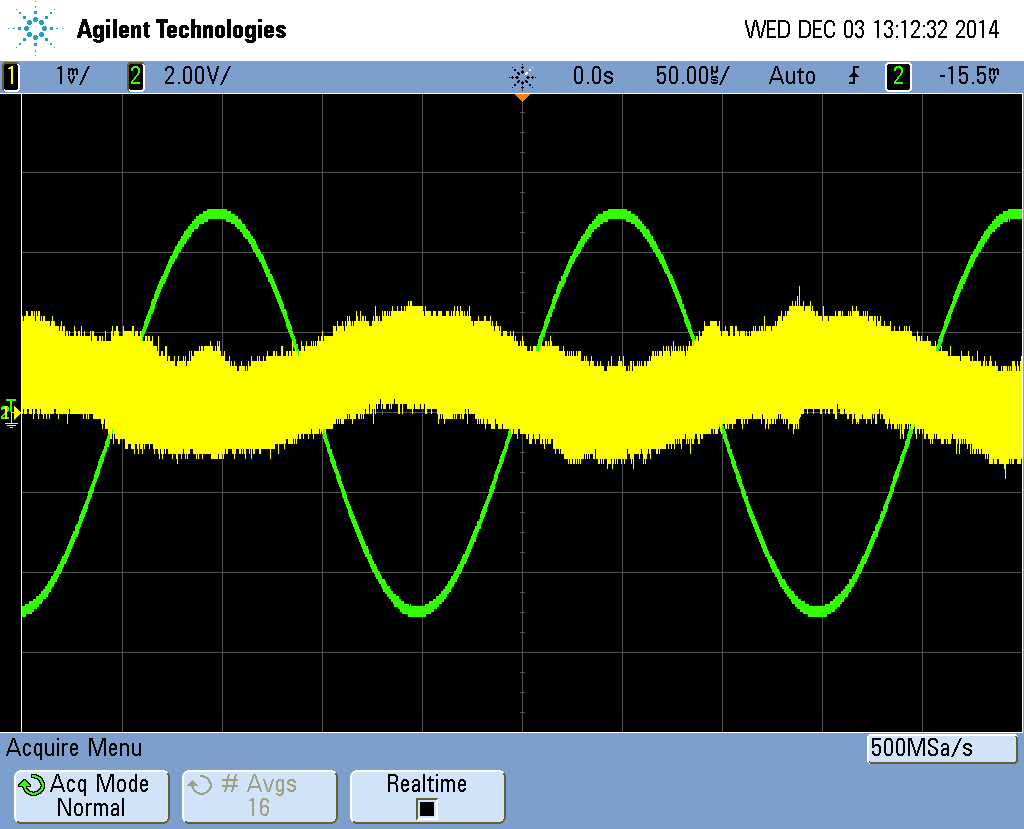Select the green channel 2 indicator badge
1024x829 pixels.
pyautogui.click(x=135, y=76)
